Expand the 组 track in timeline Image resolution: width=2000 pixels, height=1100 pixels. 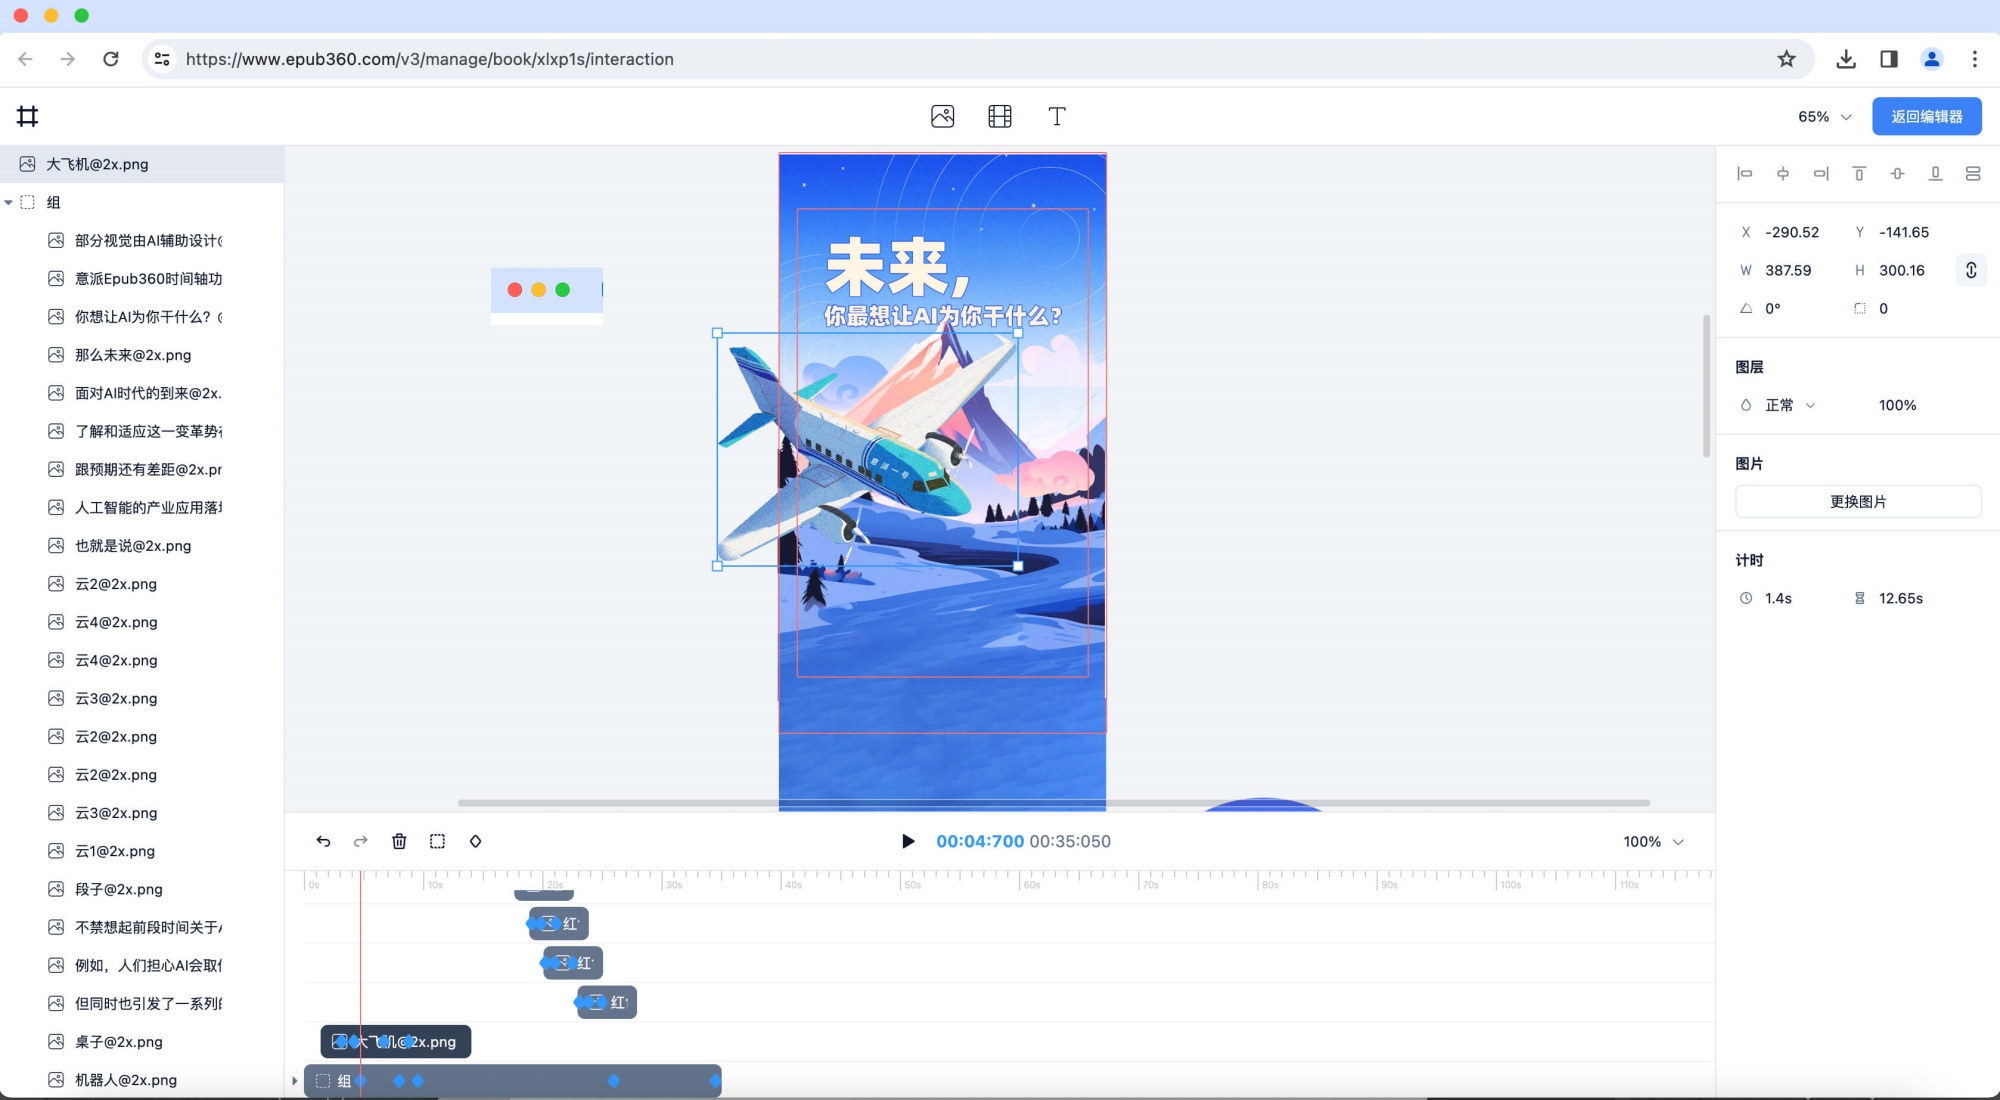pyautogui.click(x=294, y=1081)
